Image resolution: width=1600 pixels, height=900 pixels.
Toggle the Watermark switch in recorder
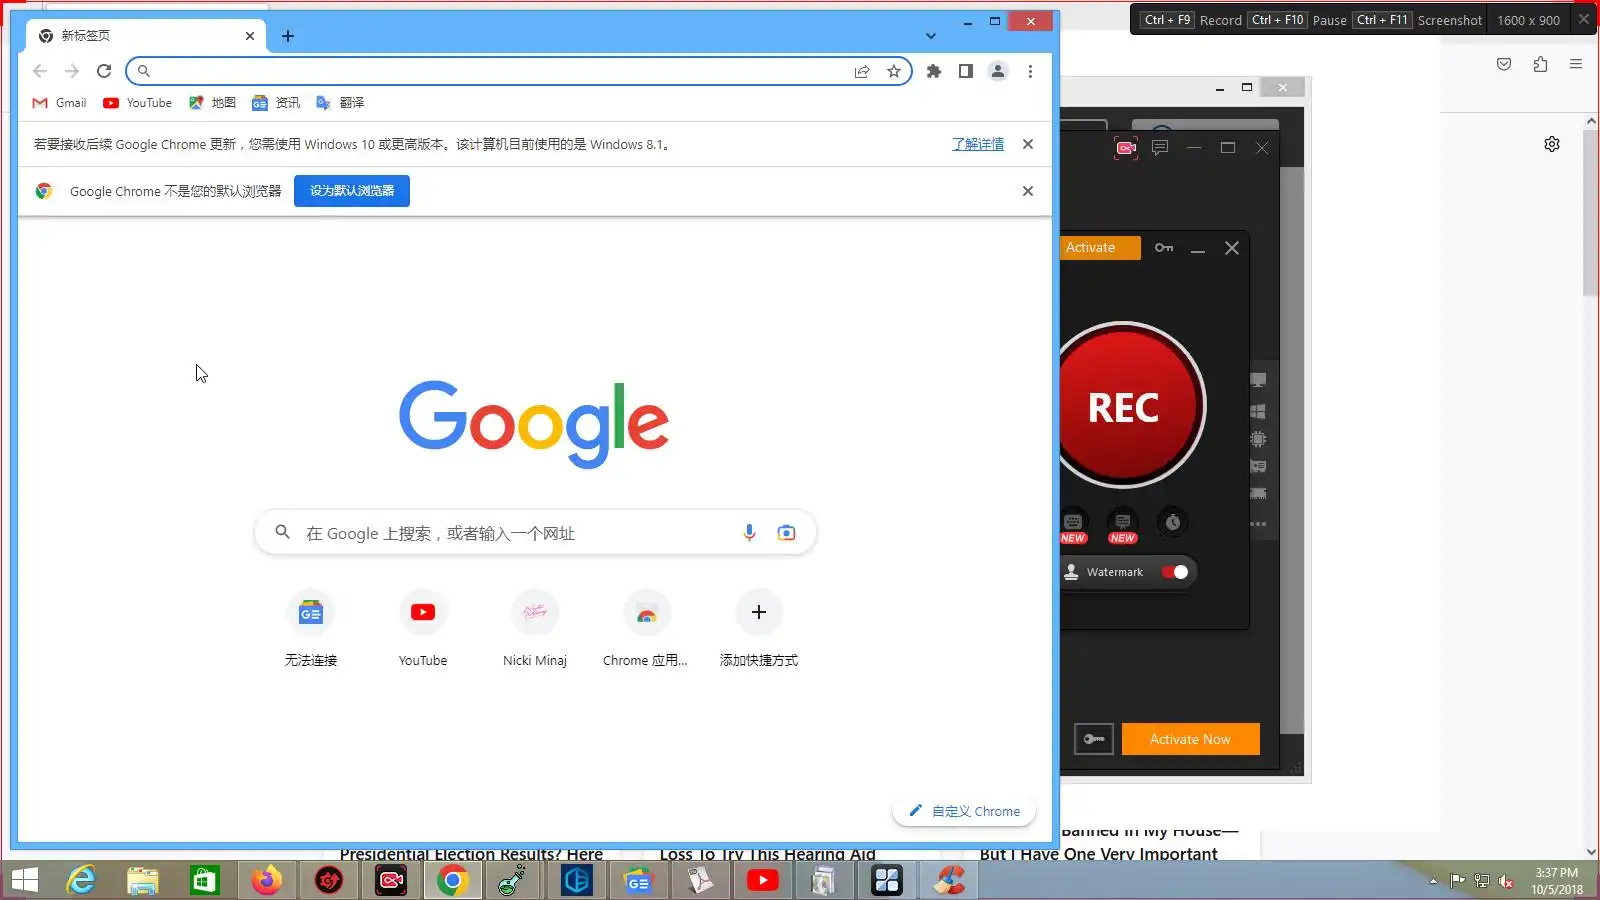(x=1175, y=572)
